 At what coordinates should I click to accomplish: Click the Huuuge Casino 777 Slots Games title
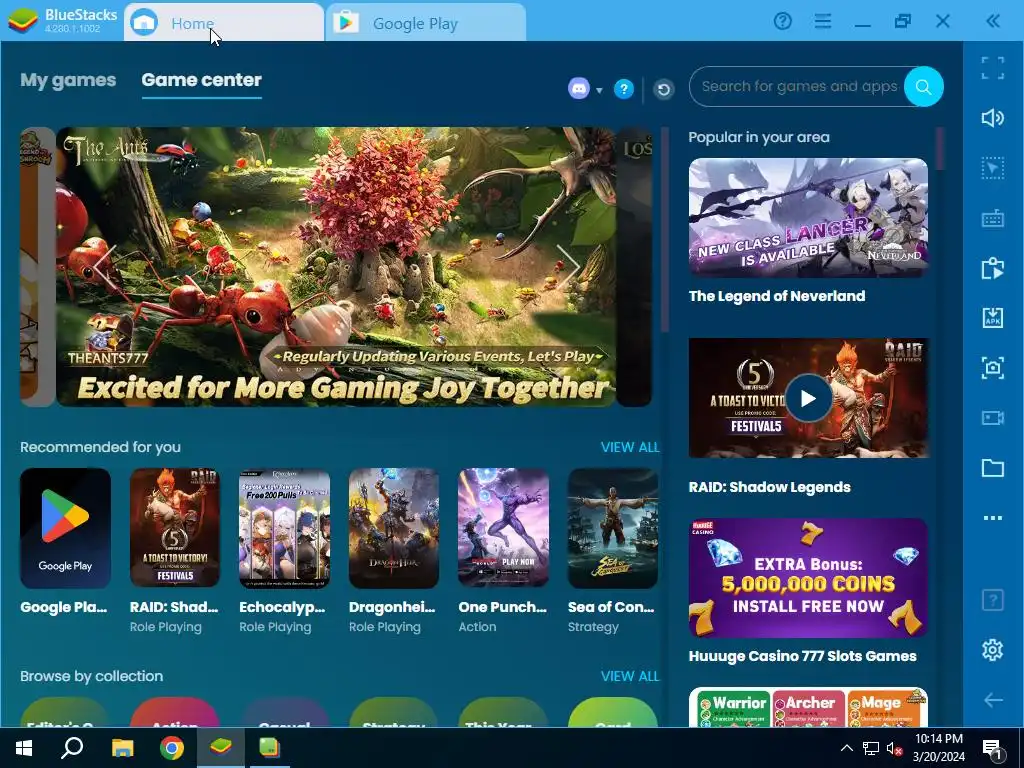[803, 656]
